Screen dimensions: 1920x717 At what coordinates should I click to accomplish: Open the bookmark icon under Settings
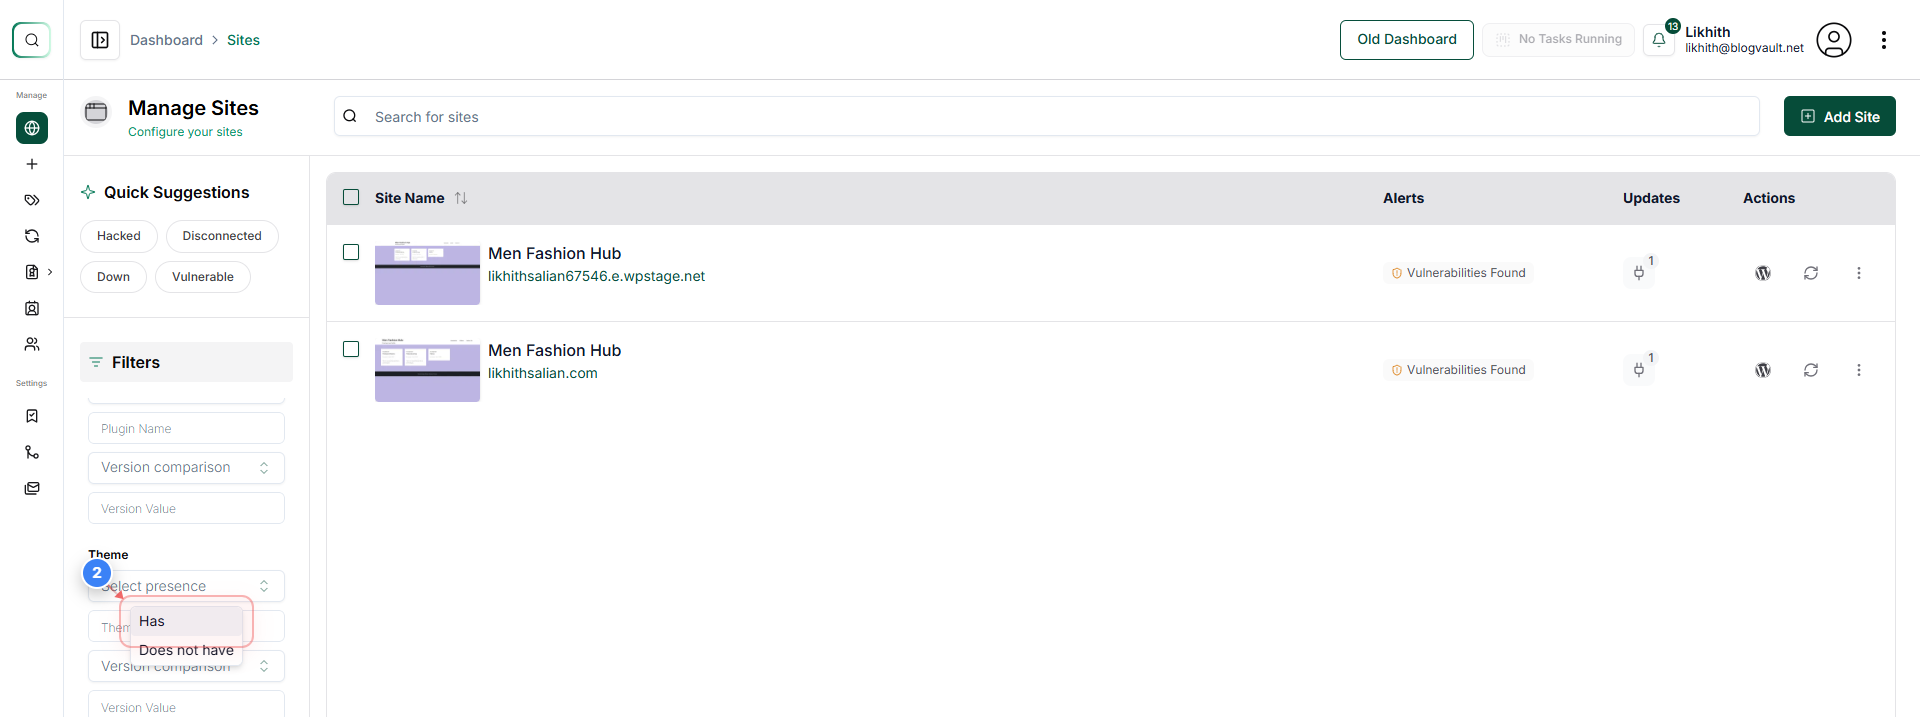pos(32,416)
